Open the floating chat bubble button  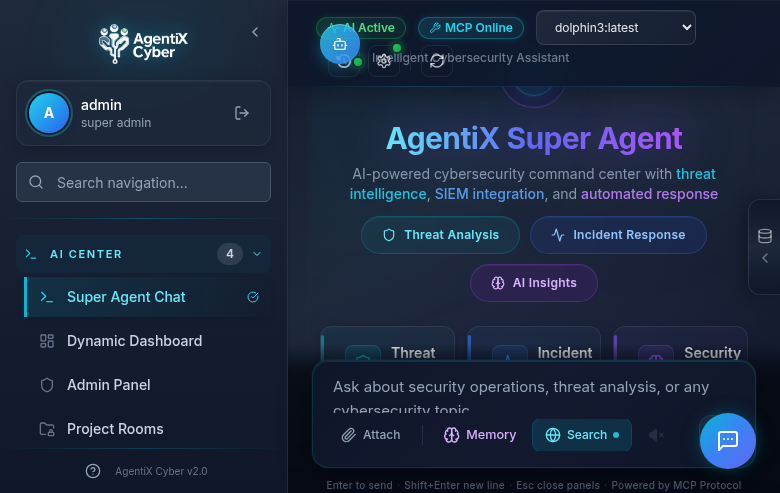(x=727, y=441)
